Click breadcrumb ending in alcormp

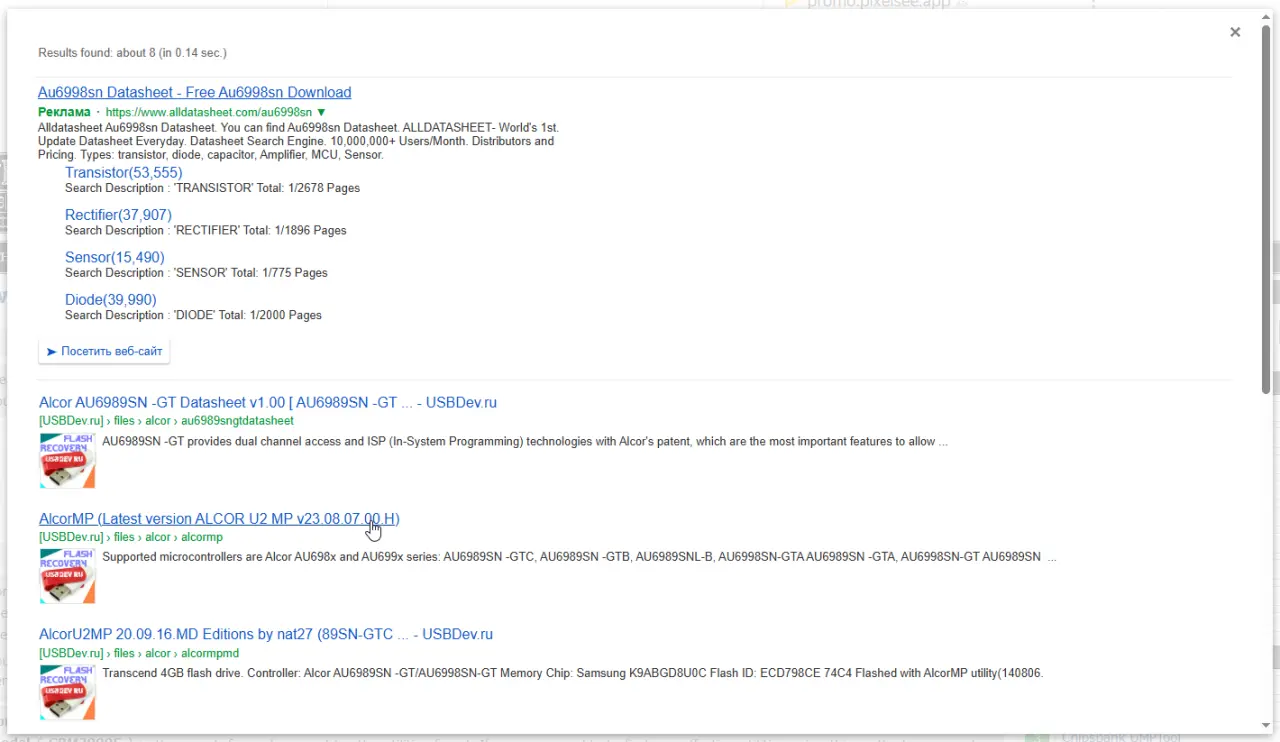131,537
